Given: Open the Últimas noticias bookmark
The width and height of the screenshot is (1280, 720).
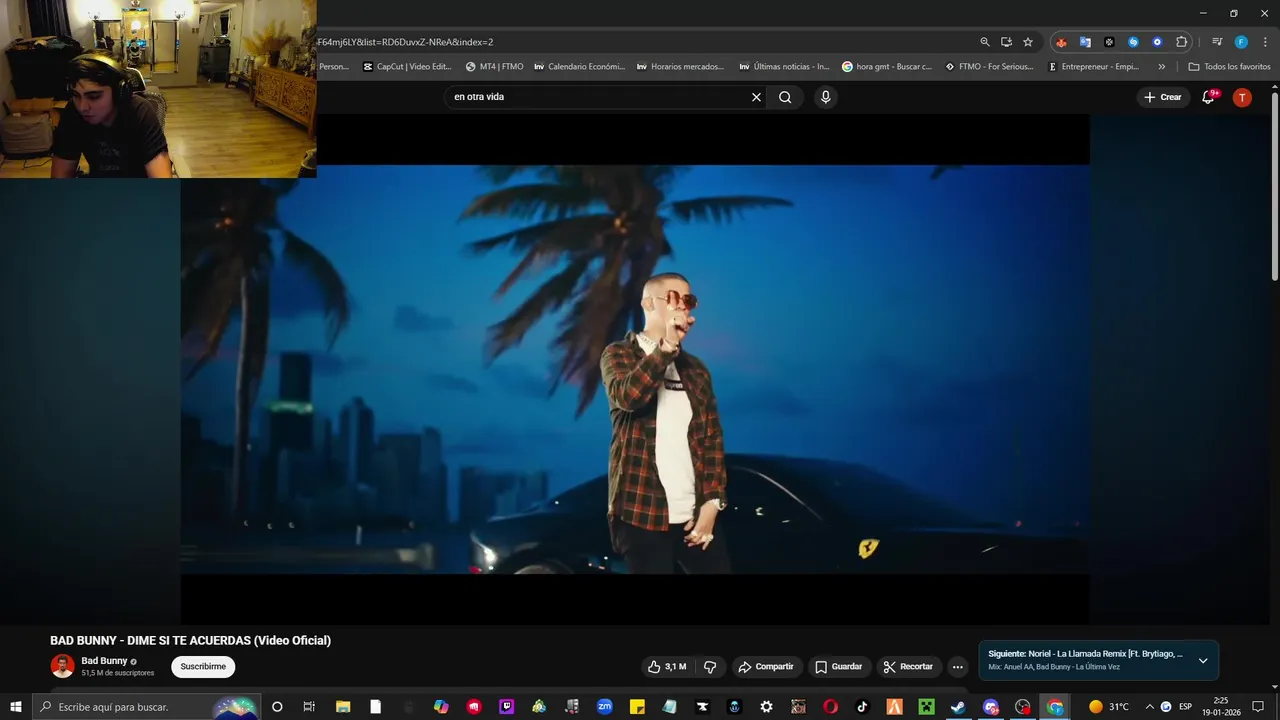Looking at the screenshot, I should click(784, 67).
